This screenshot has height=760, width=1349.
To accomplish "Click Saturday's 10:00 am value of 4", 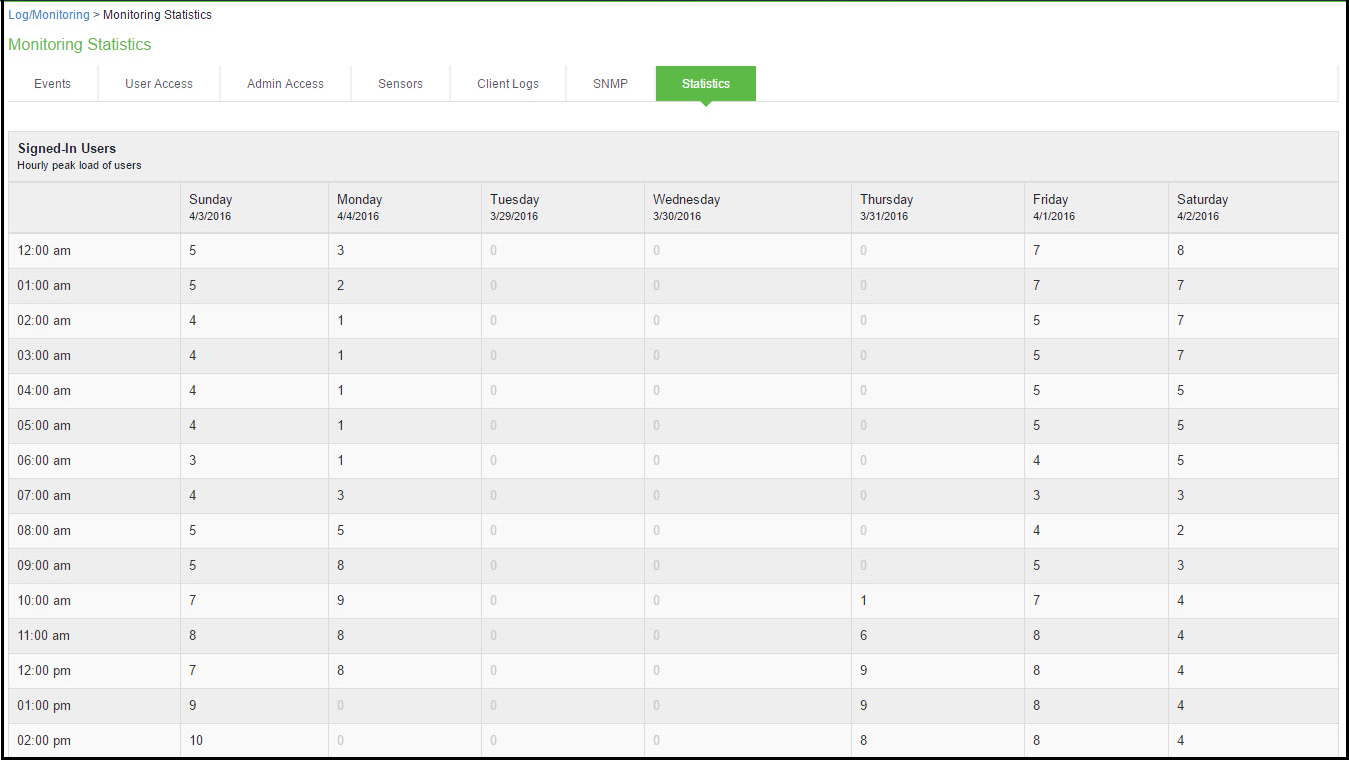I will (x=1180, y=600).
